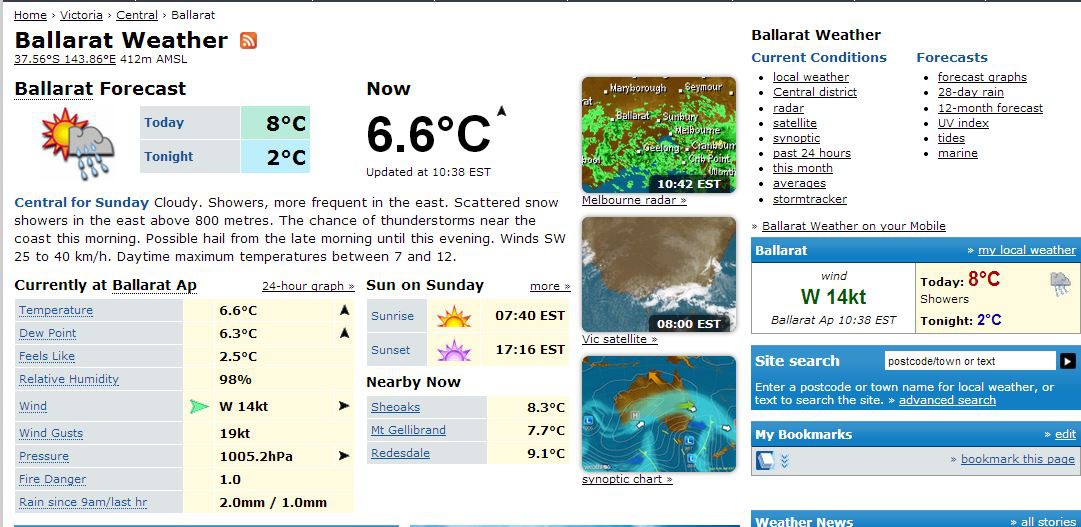Screen dimensions: 1081x527
Task: Open the UV index link
Action: point(963,123)
